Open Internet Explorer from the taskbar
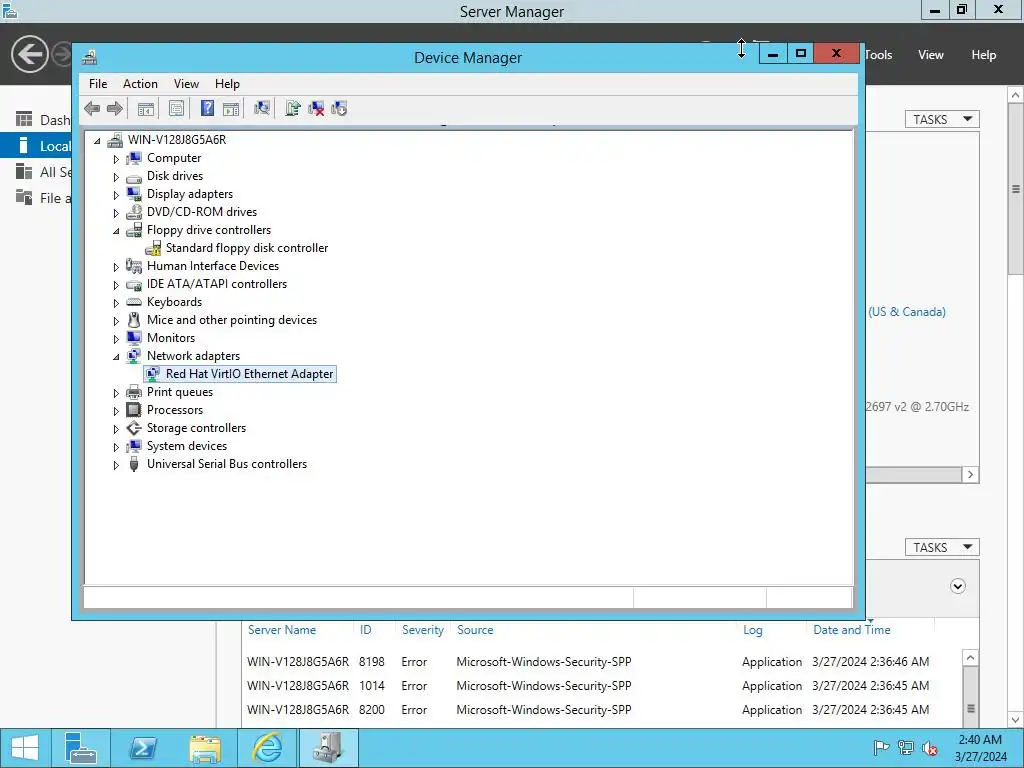Viewport: 1024px width, 768px height. [267, 748]
